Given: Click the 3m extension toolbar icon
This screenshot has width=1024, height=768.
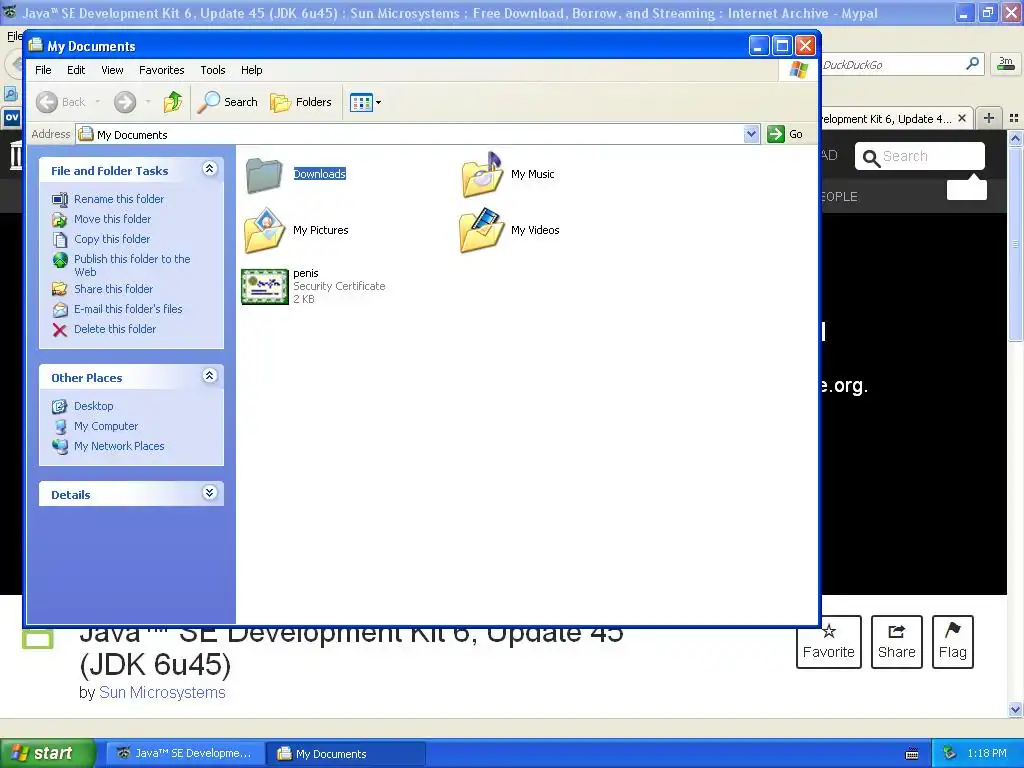Looking at the screenshot, I should 1006,64.
